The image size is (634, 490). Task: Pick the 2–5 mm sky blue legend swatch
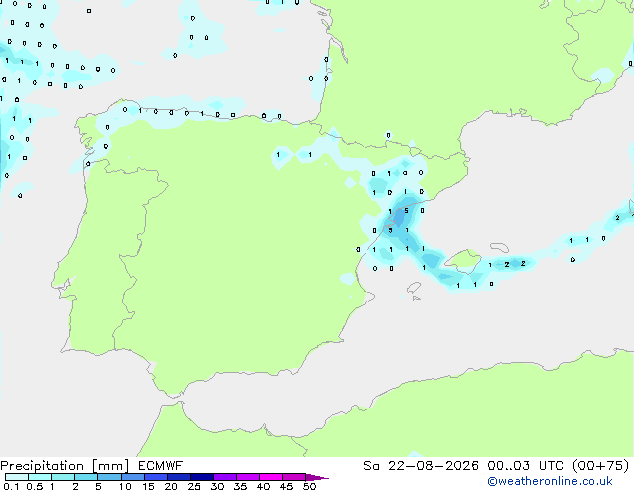(x=86, y=477)
